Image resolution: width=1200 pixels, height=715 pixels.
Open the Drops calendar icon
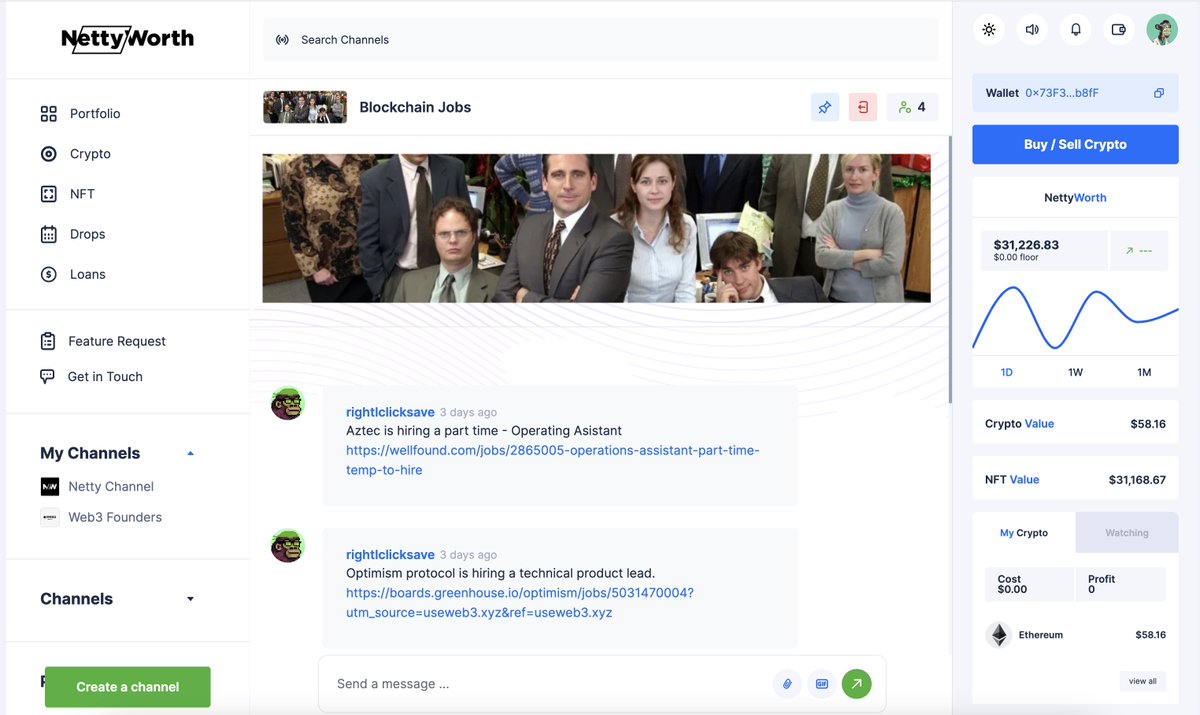48,234
